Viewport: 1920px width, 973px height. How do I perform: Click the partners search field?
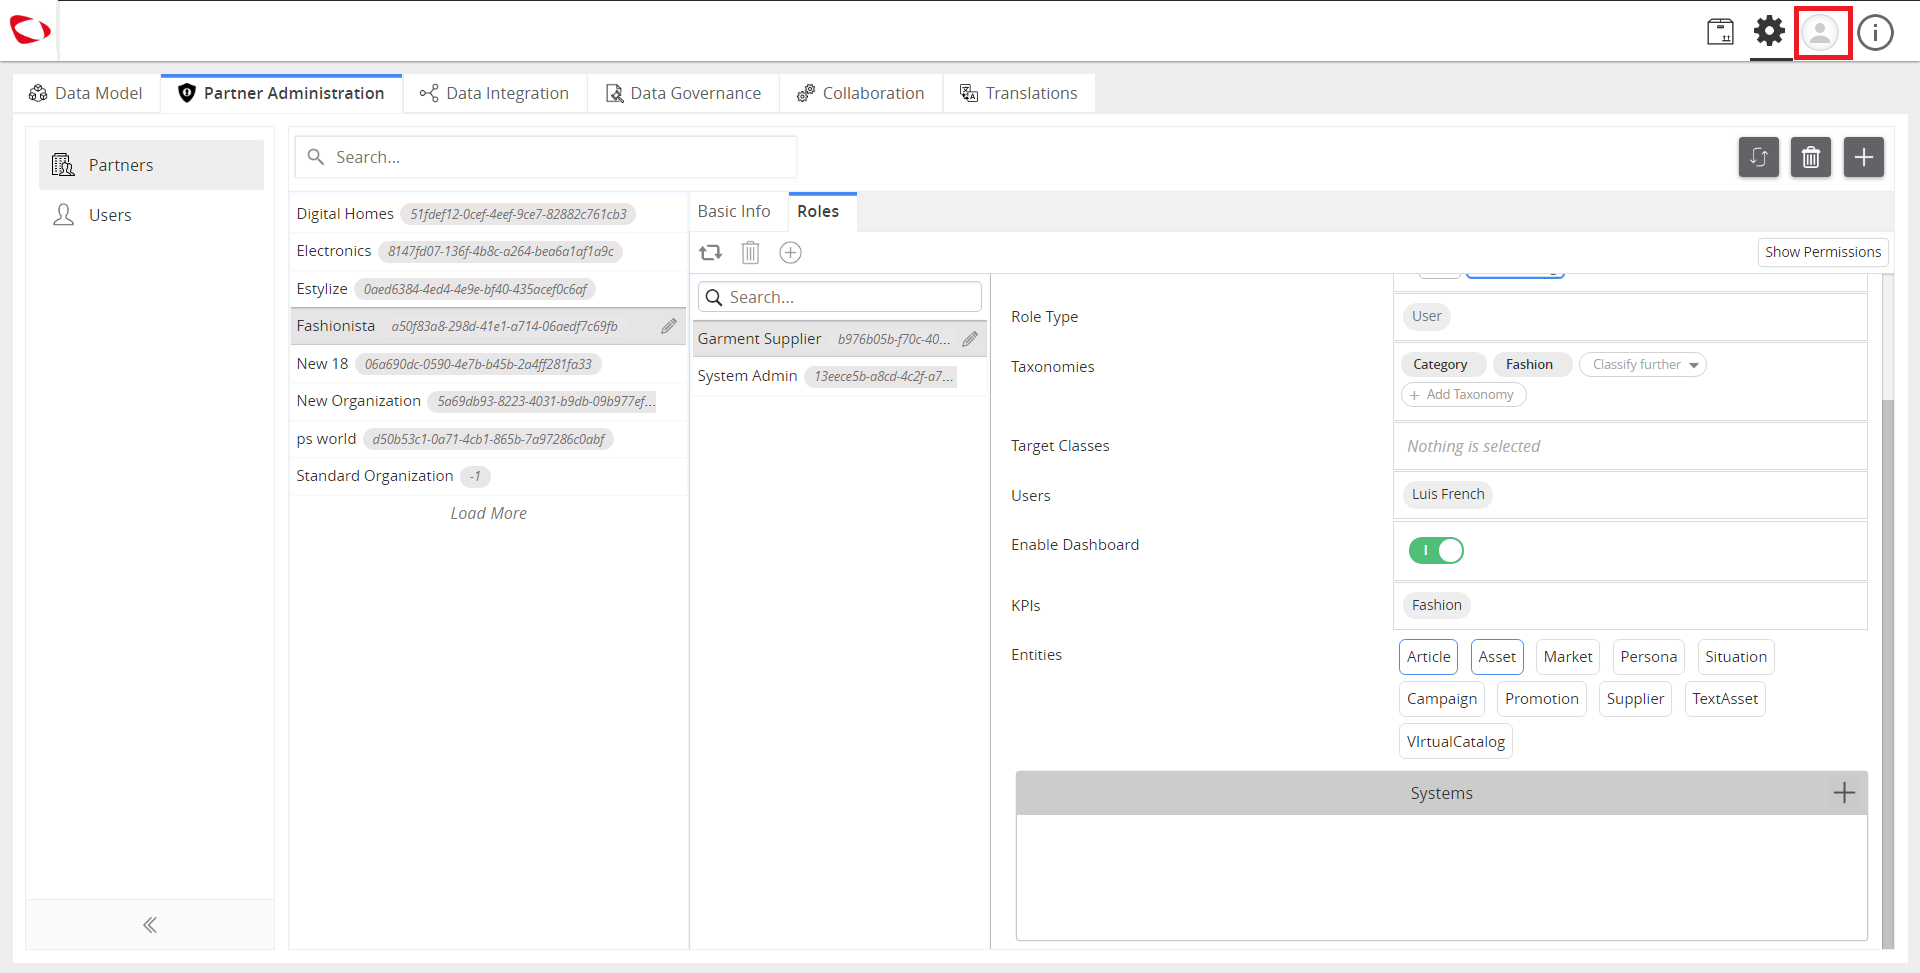pos(546,157)
